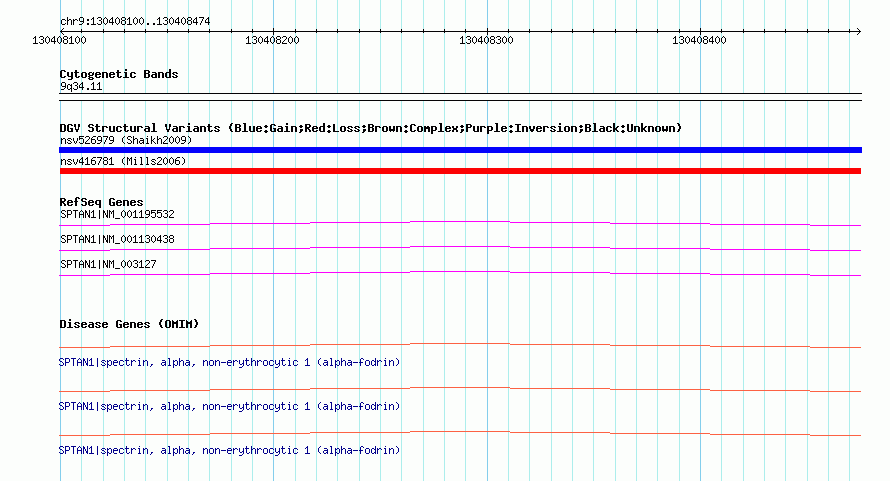Screen dimensions: 890x481
Task: Open the DGV Structural Variants track title
Action: click(x=371, y=128)
